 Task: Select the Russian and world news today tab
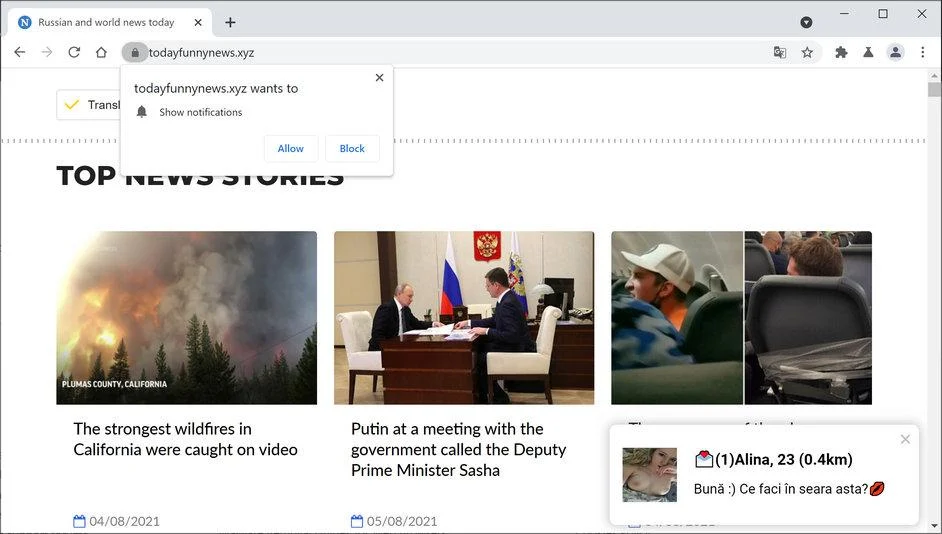point(110,22)
